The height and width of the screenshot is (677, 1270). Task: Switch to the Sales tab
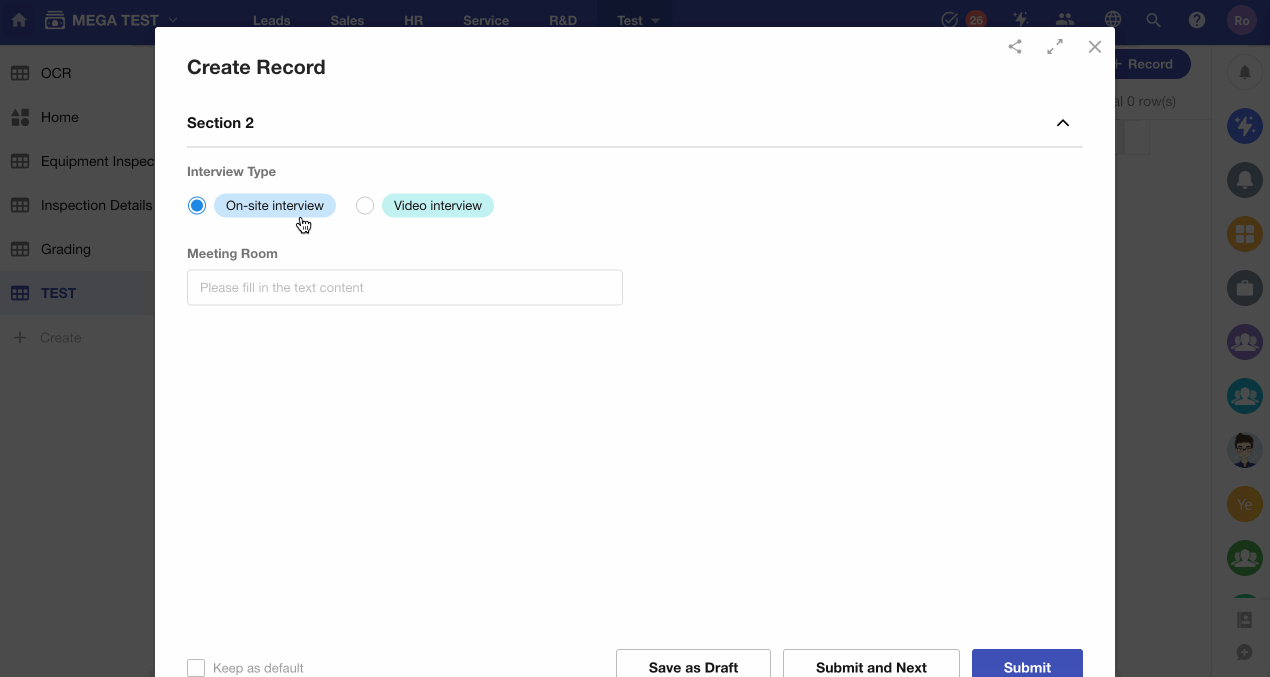pyautogui.click(x=347, y=21)
